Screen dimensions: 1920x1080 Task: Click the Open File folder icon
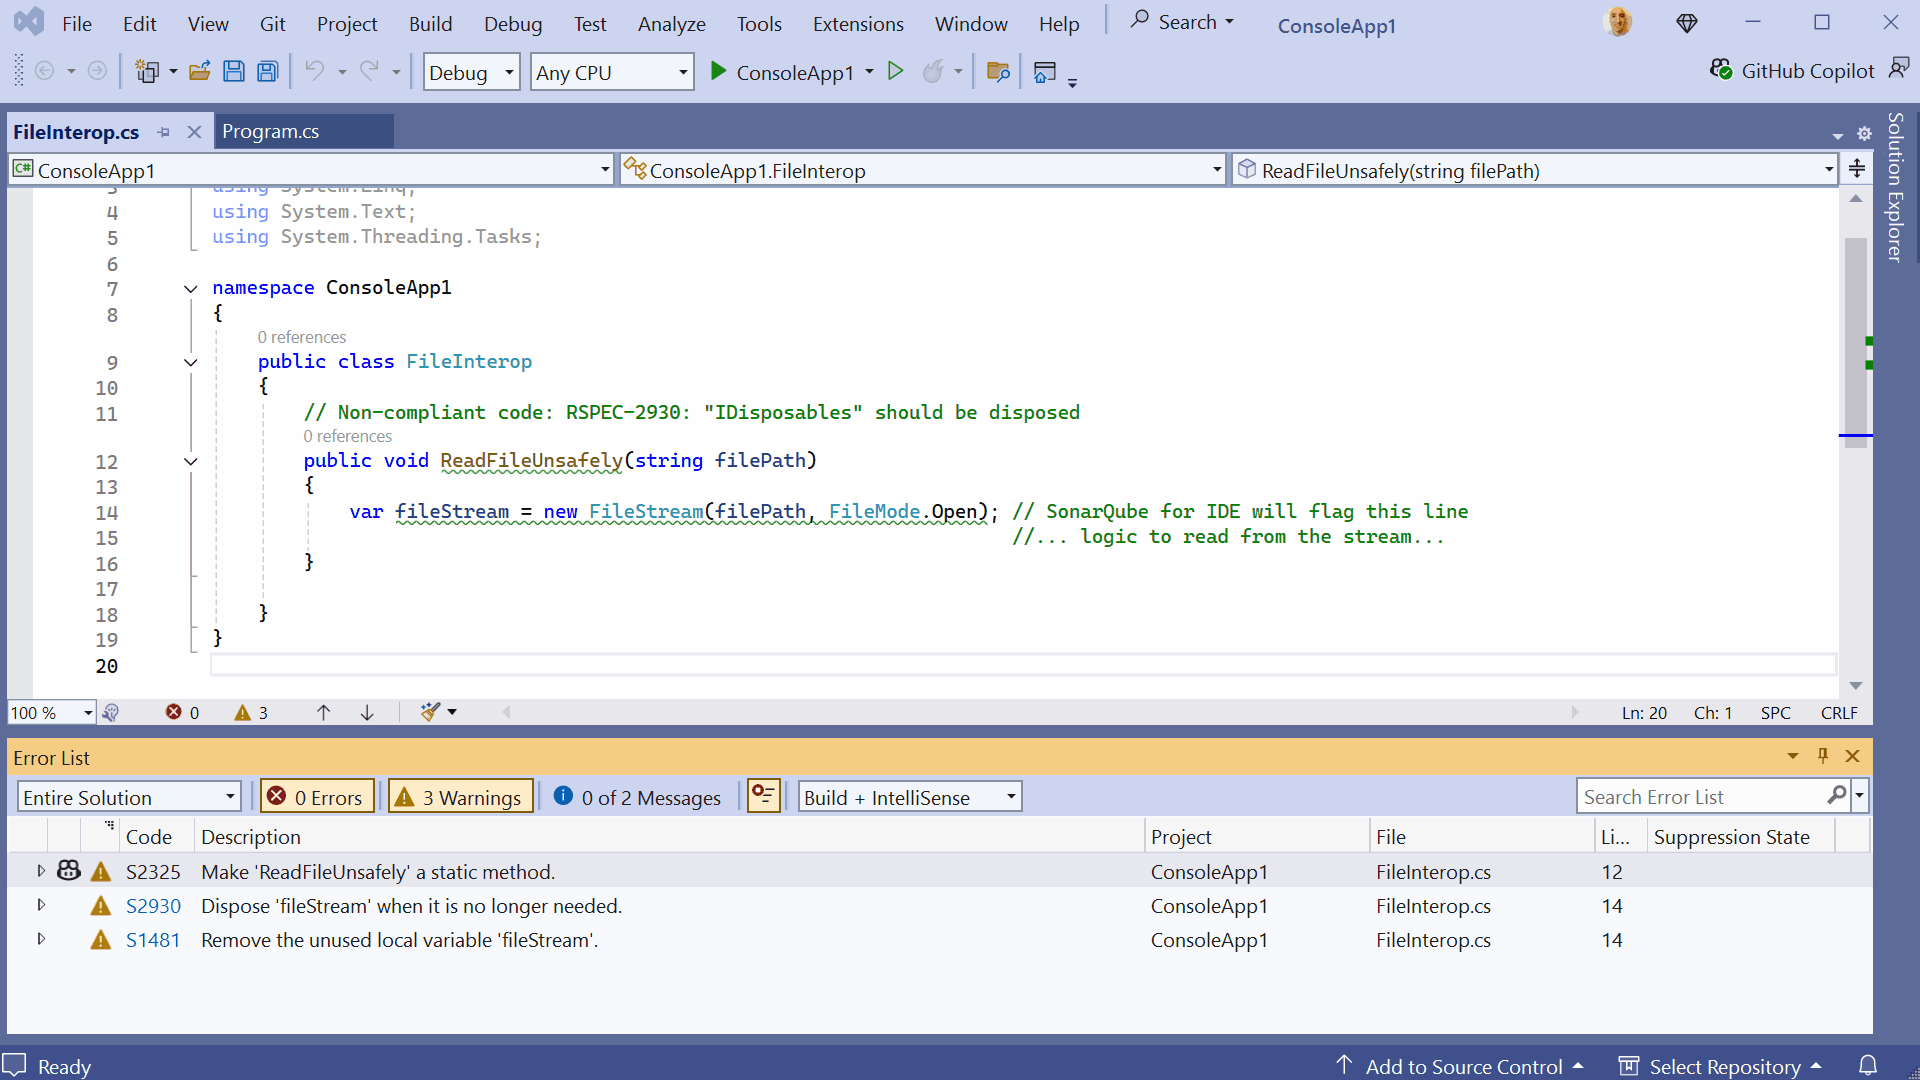pos(199,71)
